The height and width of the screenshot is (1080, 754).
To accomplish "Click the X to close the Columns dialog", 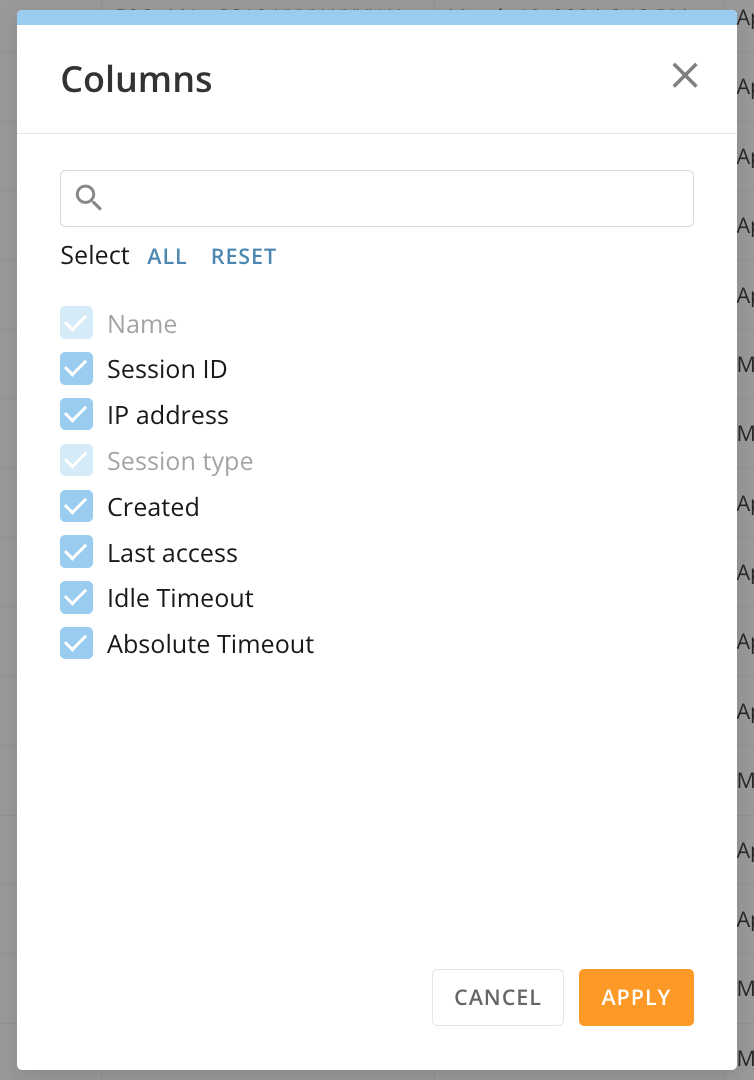I will click(x=685, y=76).
